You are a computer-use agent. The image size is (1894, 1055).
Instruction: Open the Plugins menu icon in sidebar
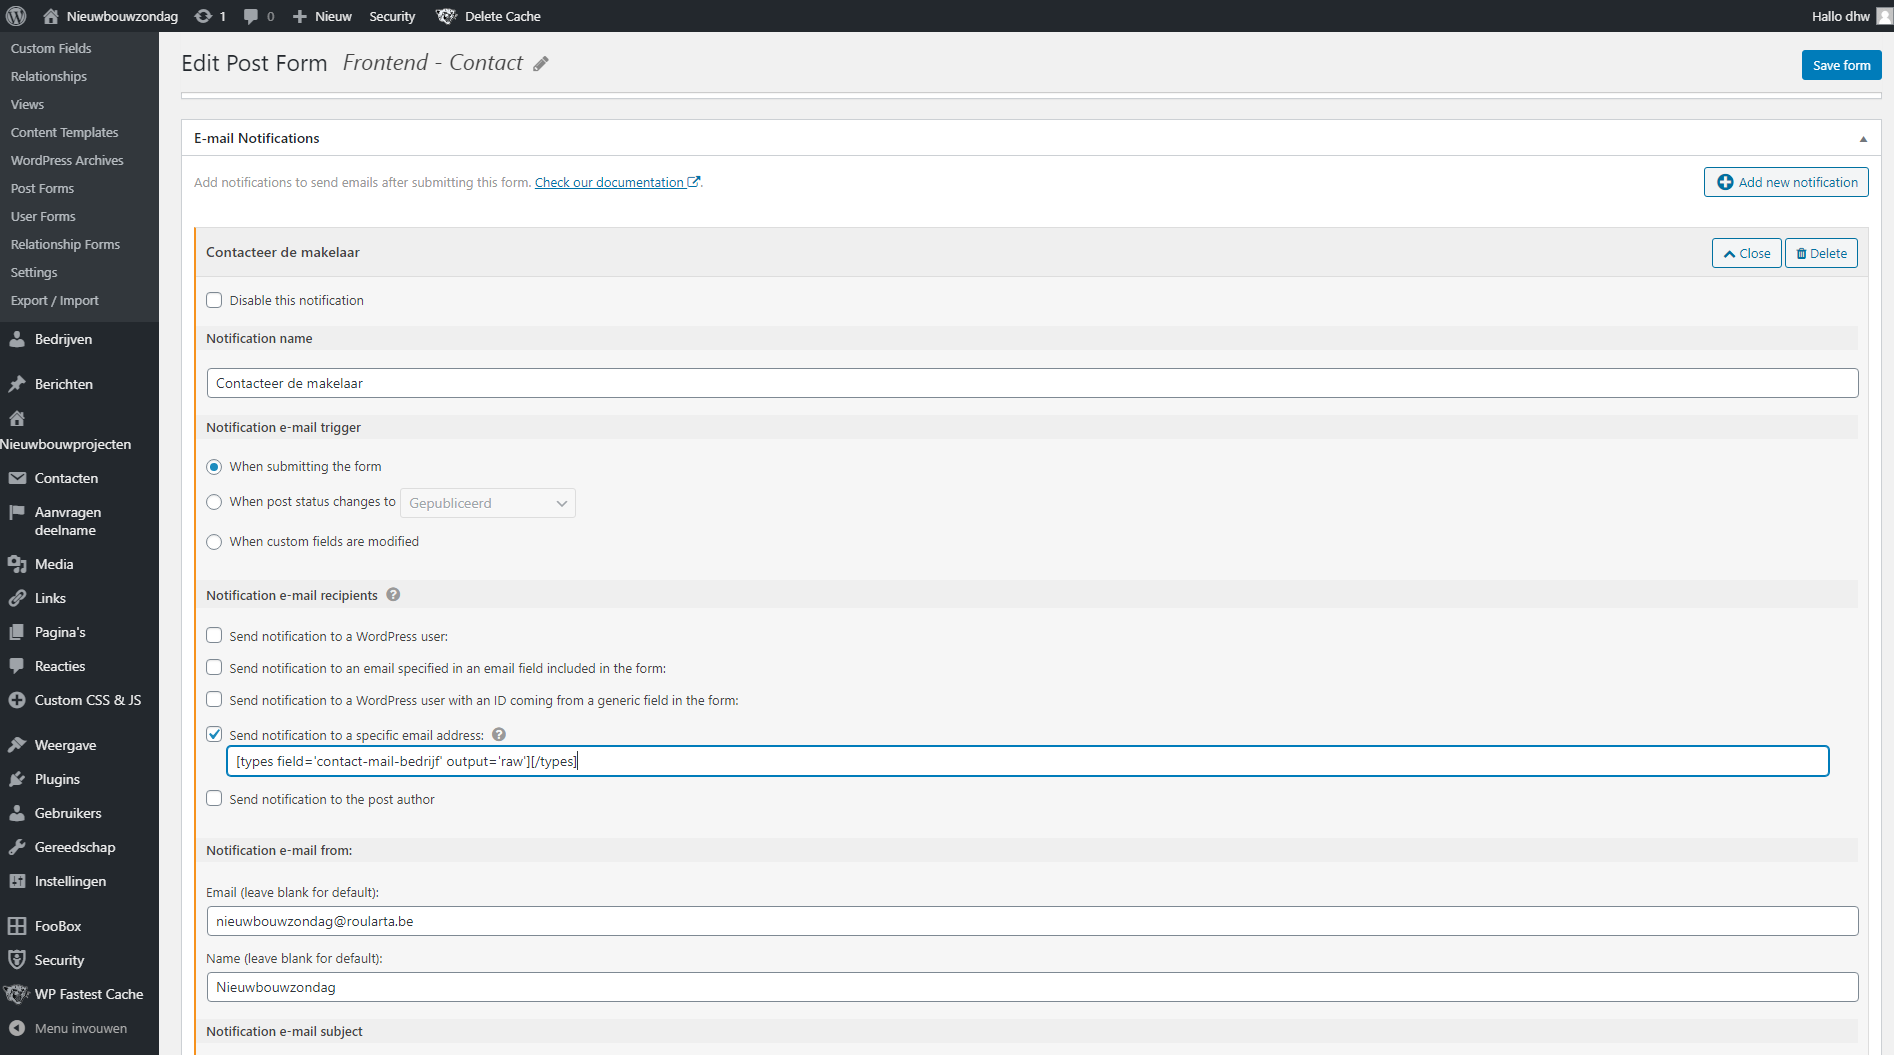[x=17, y=779]
